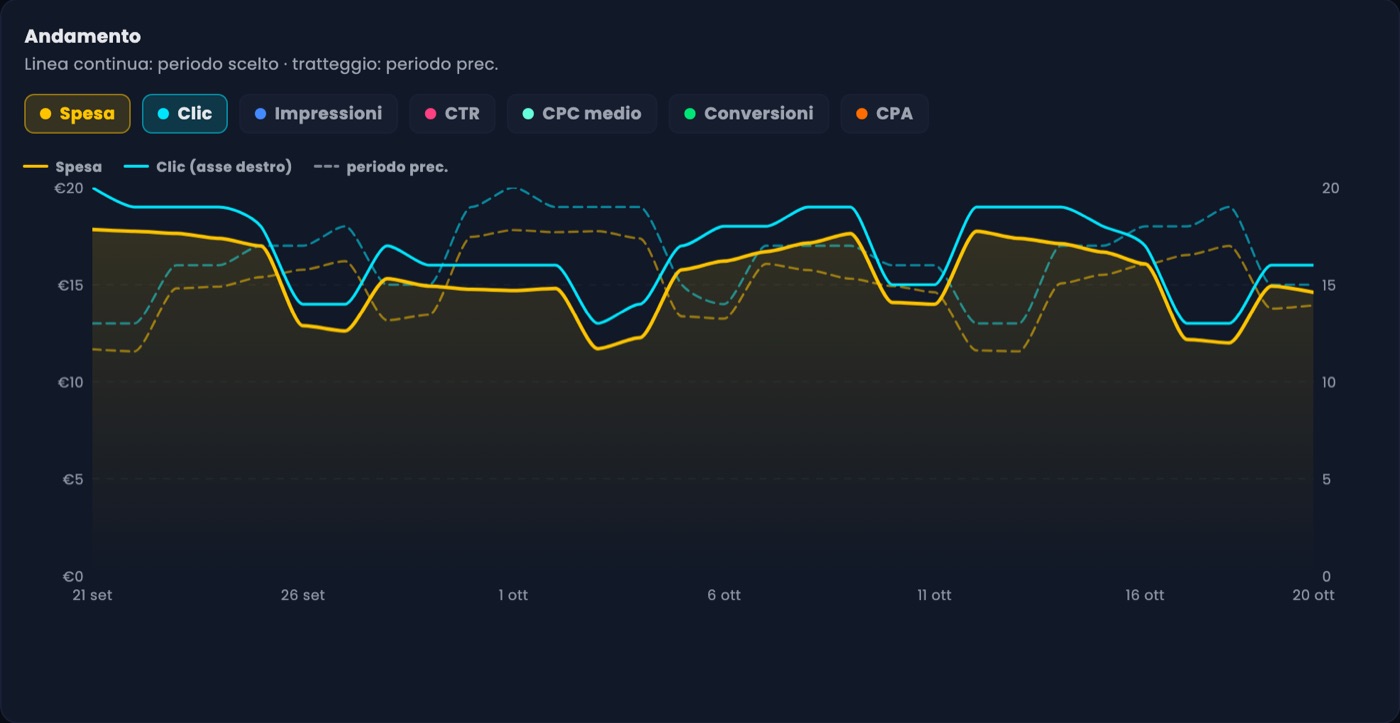Enable the Impressioni metric chip
This screenshot has width=1400, height=723.
point(318,114)
